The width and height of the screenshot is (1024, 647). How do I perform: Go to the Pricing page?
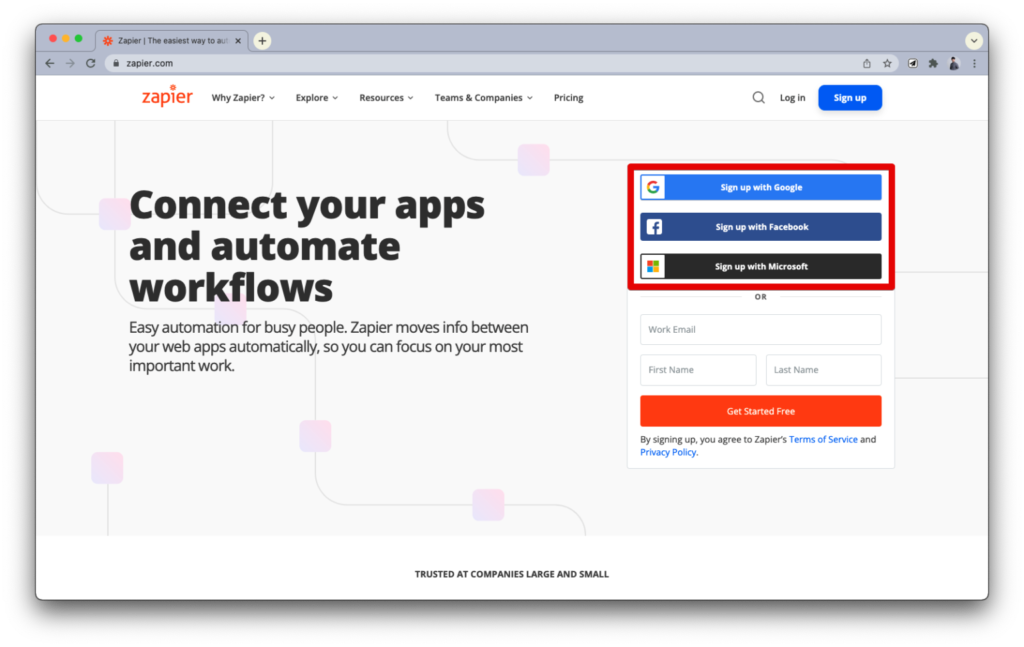point(568,98)
